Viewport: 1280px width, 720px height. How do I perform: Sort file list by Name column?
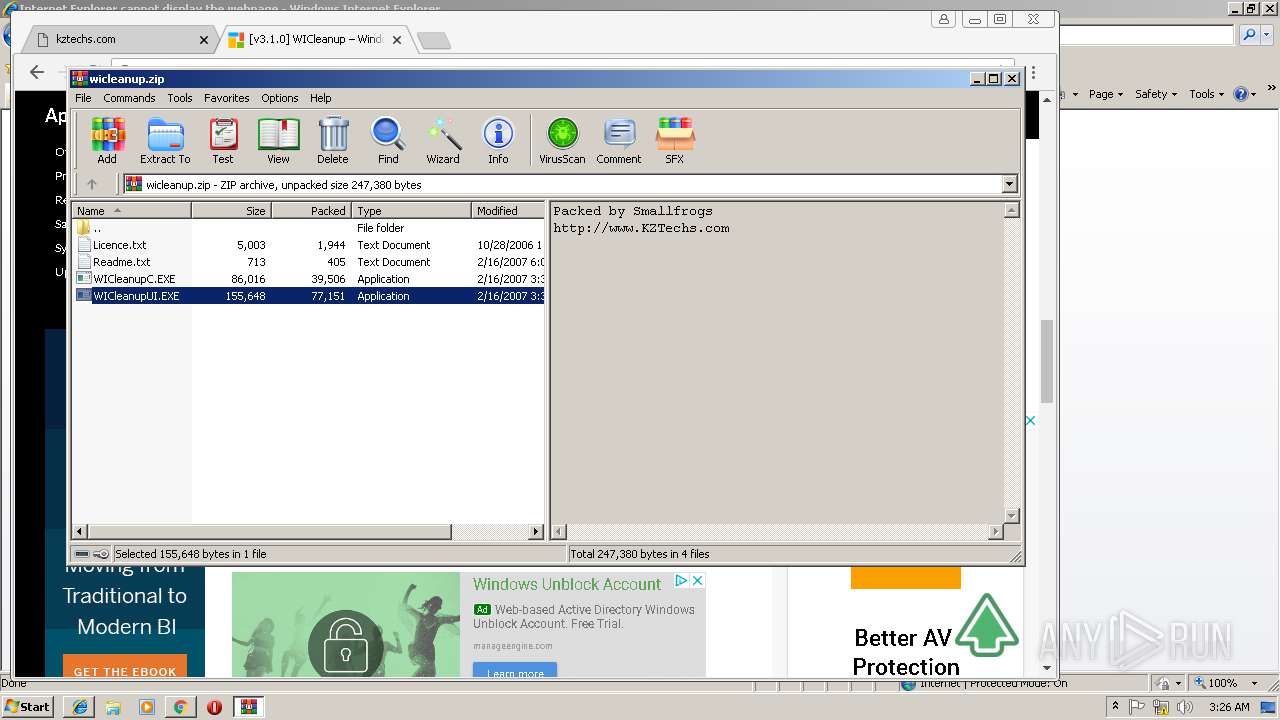coord(131,211)
